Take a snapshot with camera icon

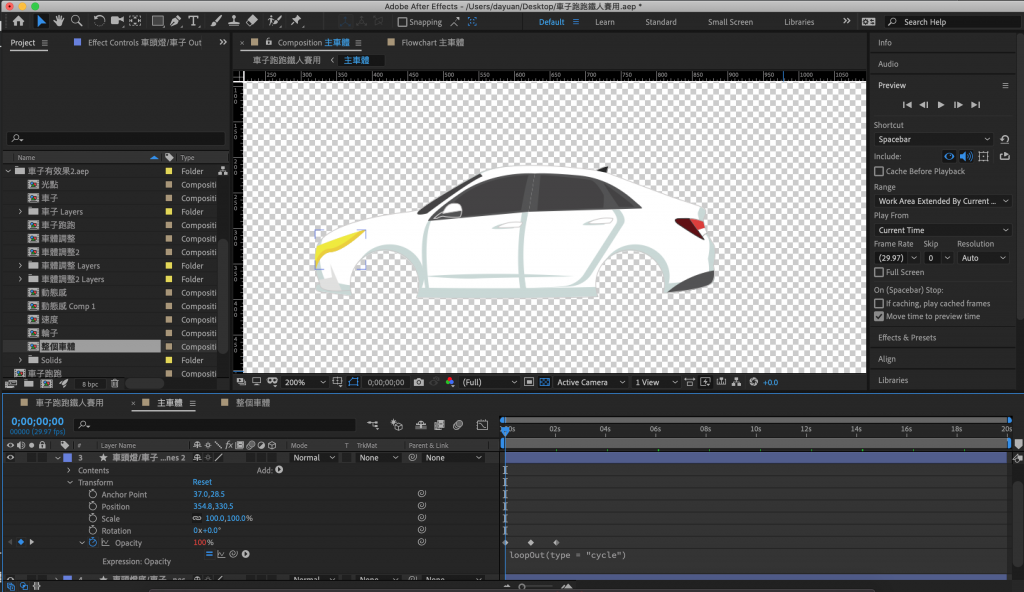(418, 382)
